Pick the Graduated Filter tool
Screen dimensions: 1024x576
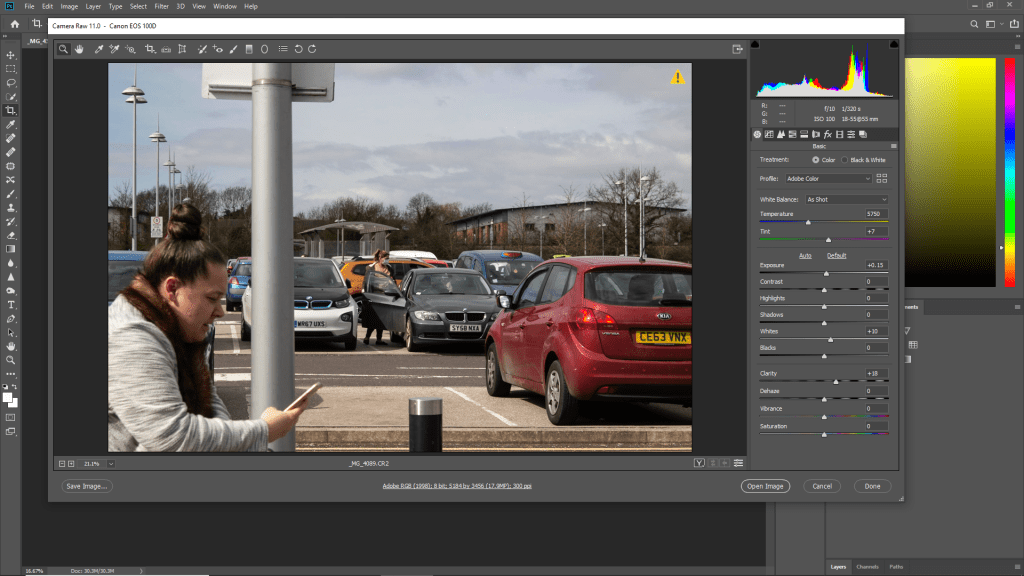coord(249,48)
